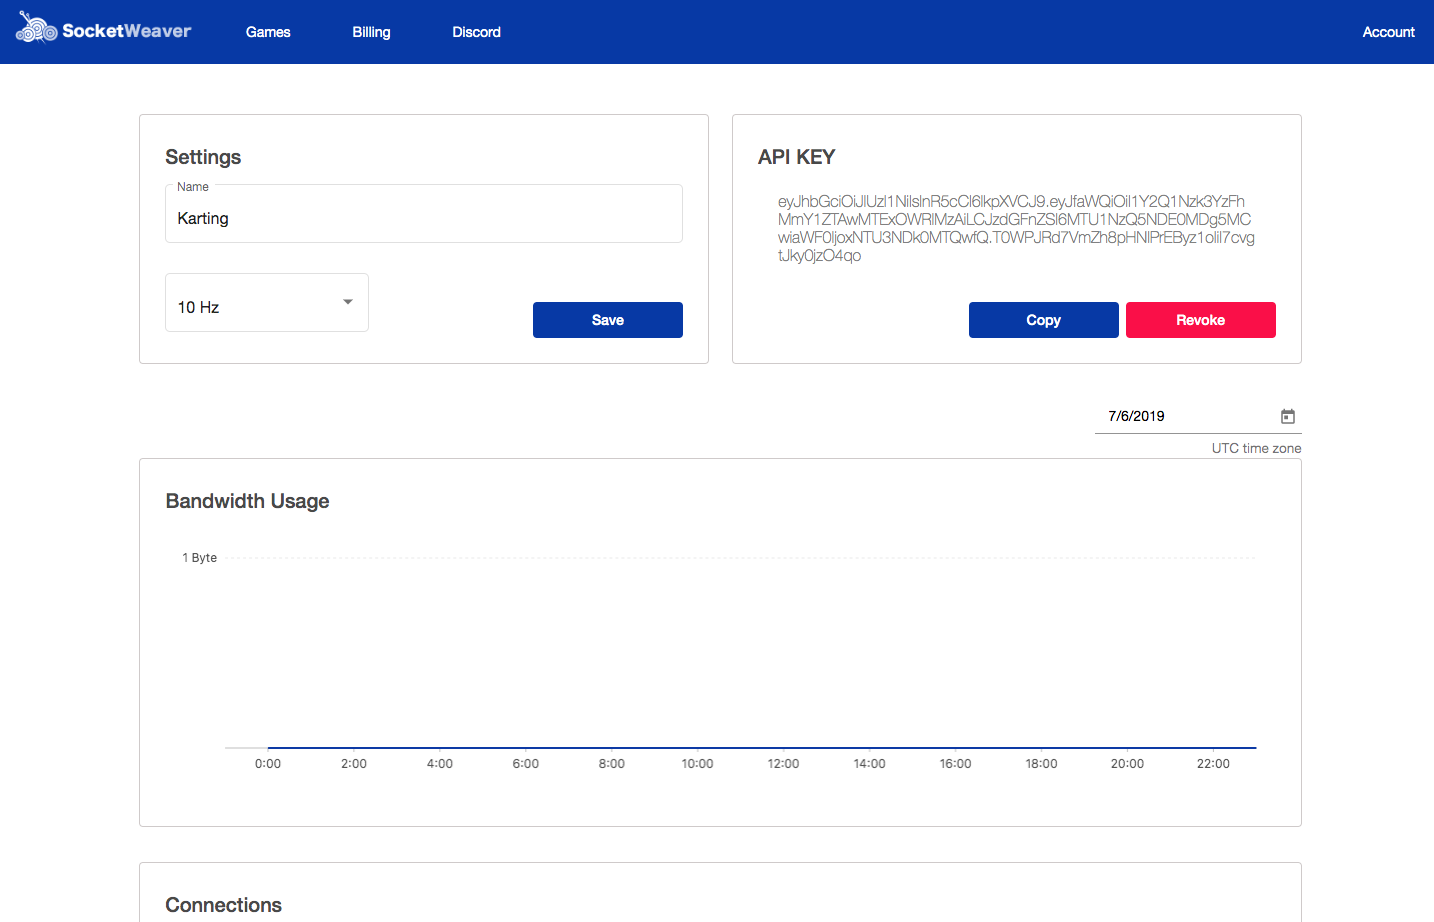
Task: Select the Name field containing Karting
Action: tap(423, 218)
